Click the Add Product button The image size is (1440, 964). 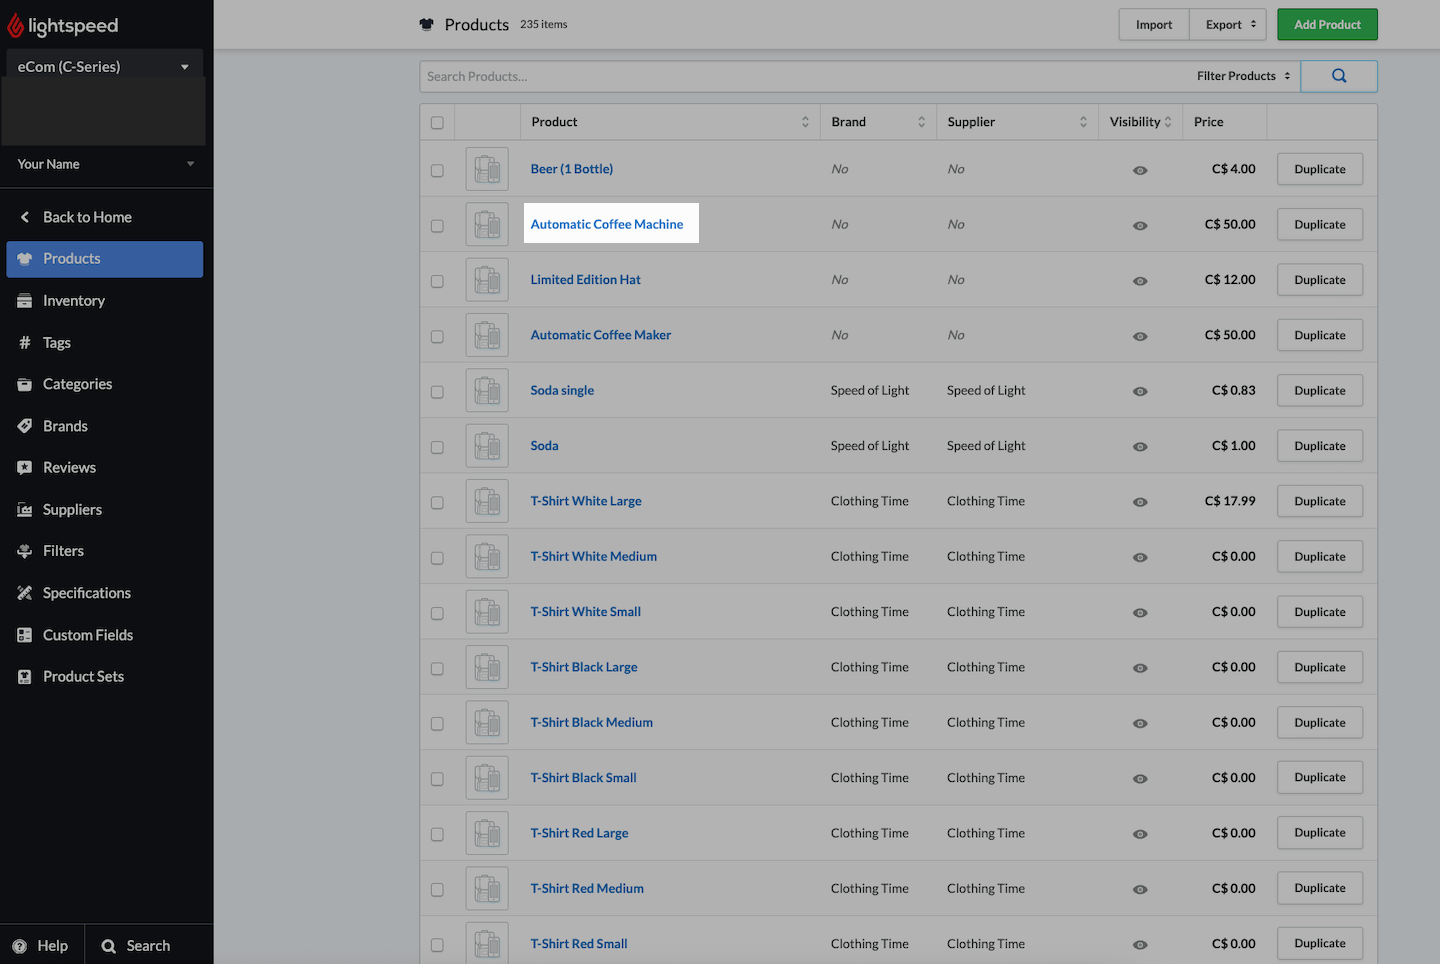[1327, 24]
